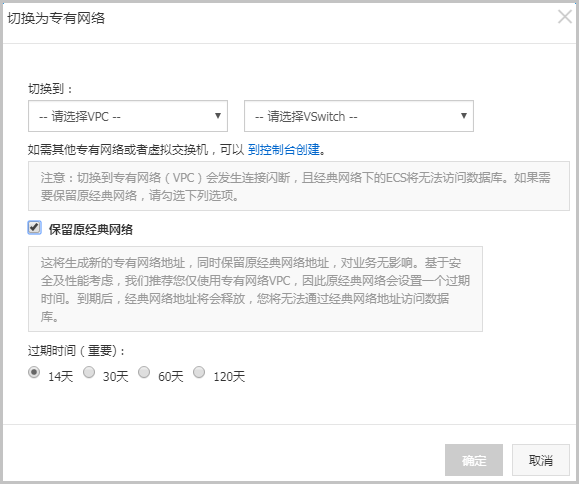Viewport: 579px width, 484px height.
Task: Cancel with the 取消 button
Action: point(541,460)
